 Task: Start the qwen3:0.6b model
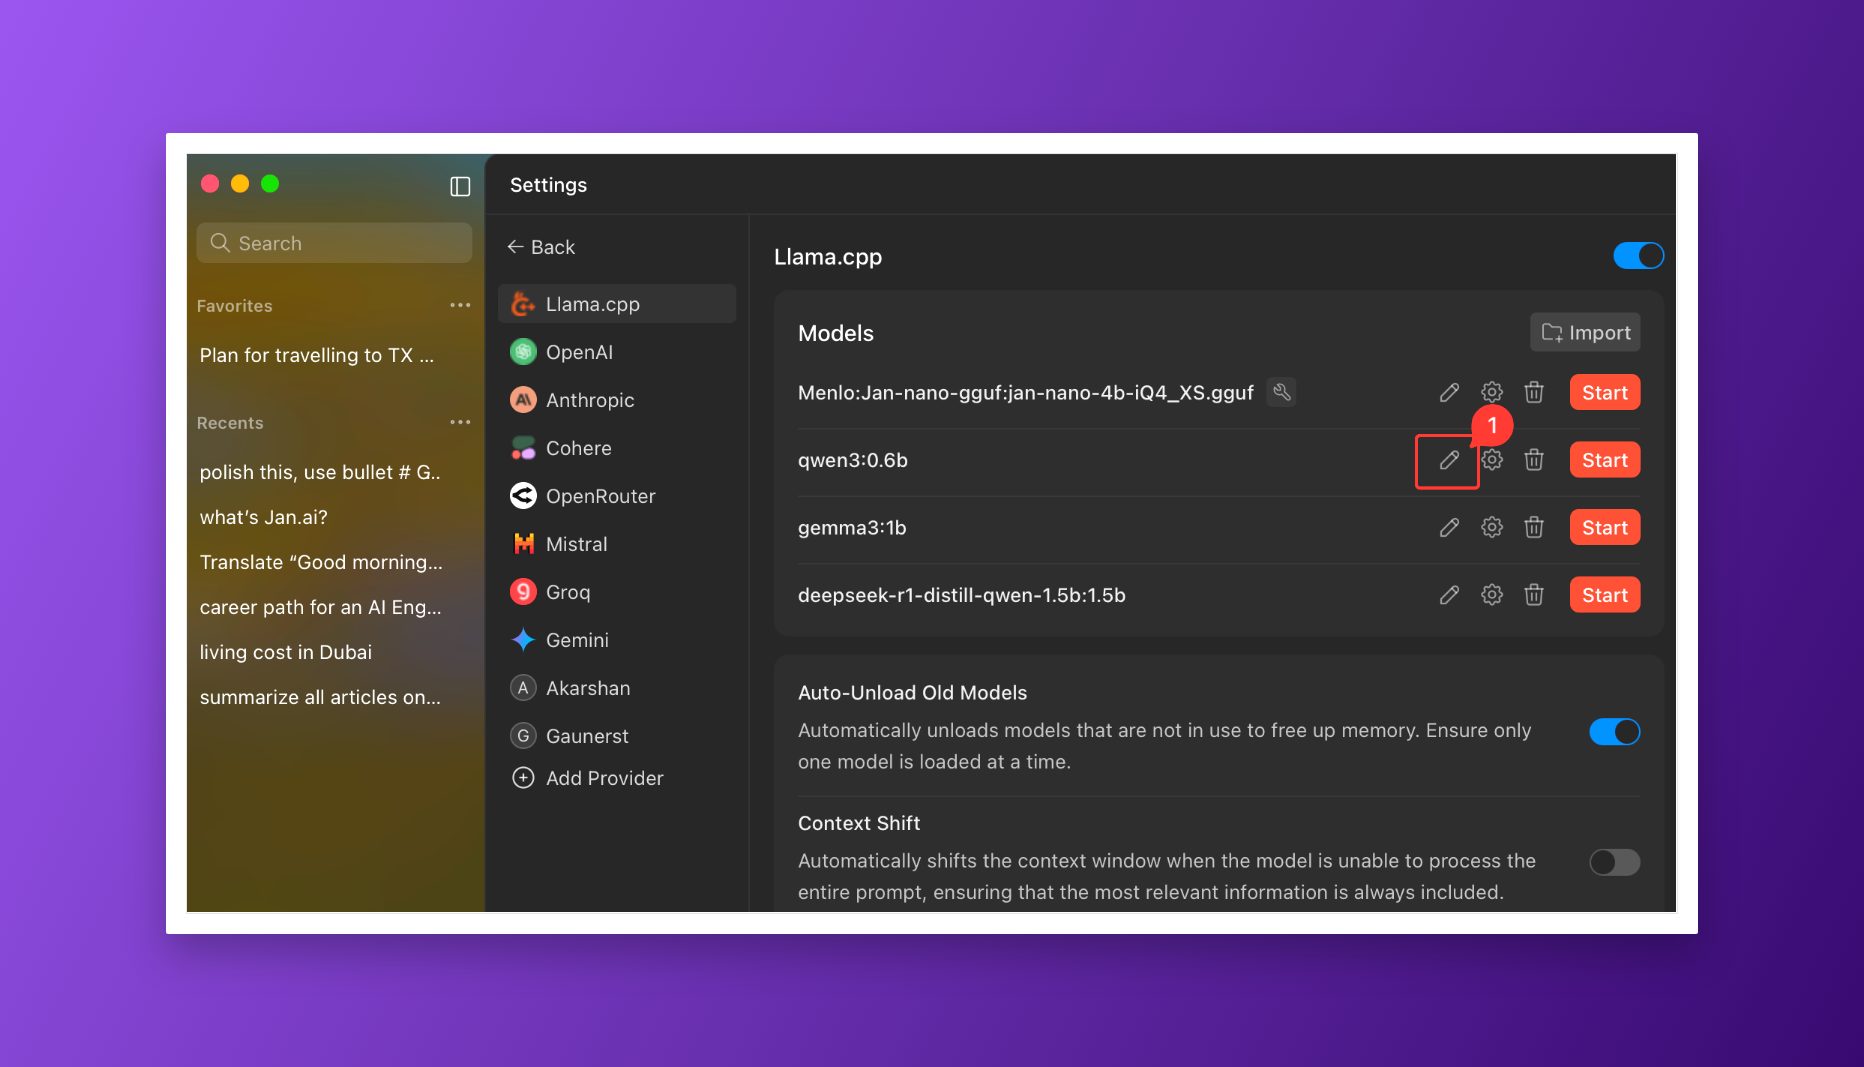pyautogui.click(x=1605, y=460)
